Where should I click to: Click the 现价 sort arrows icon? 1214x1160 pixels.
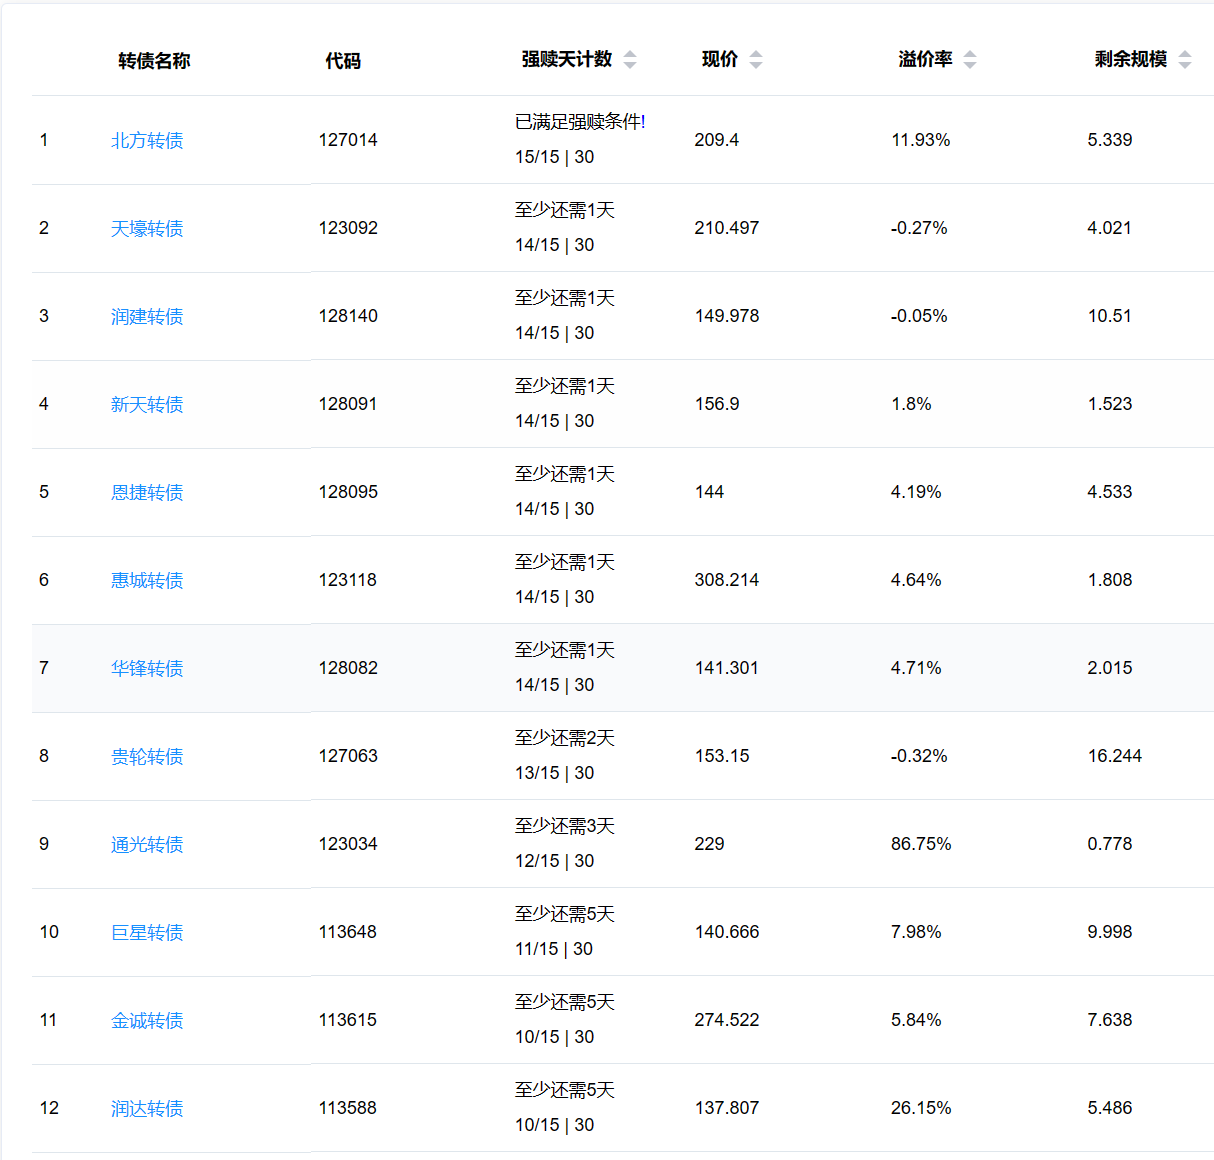tap(756, 60)
